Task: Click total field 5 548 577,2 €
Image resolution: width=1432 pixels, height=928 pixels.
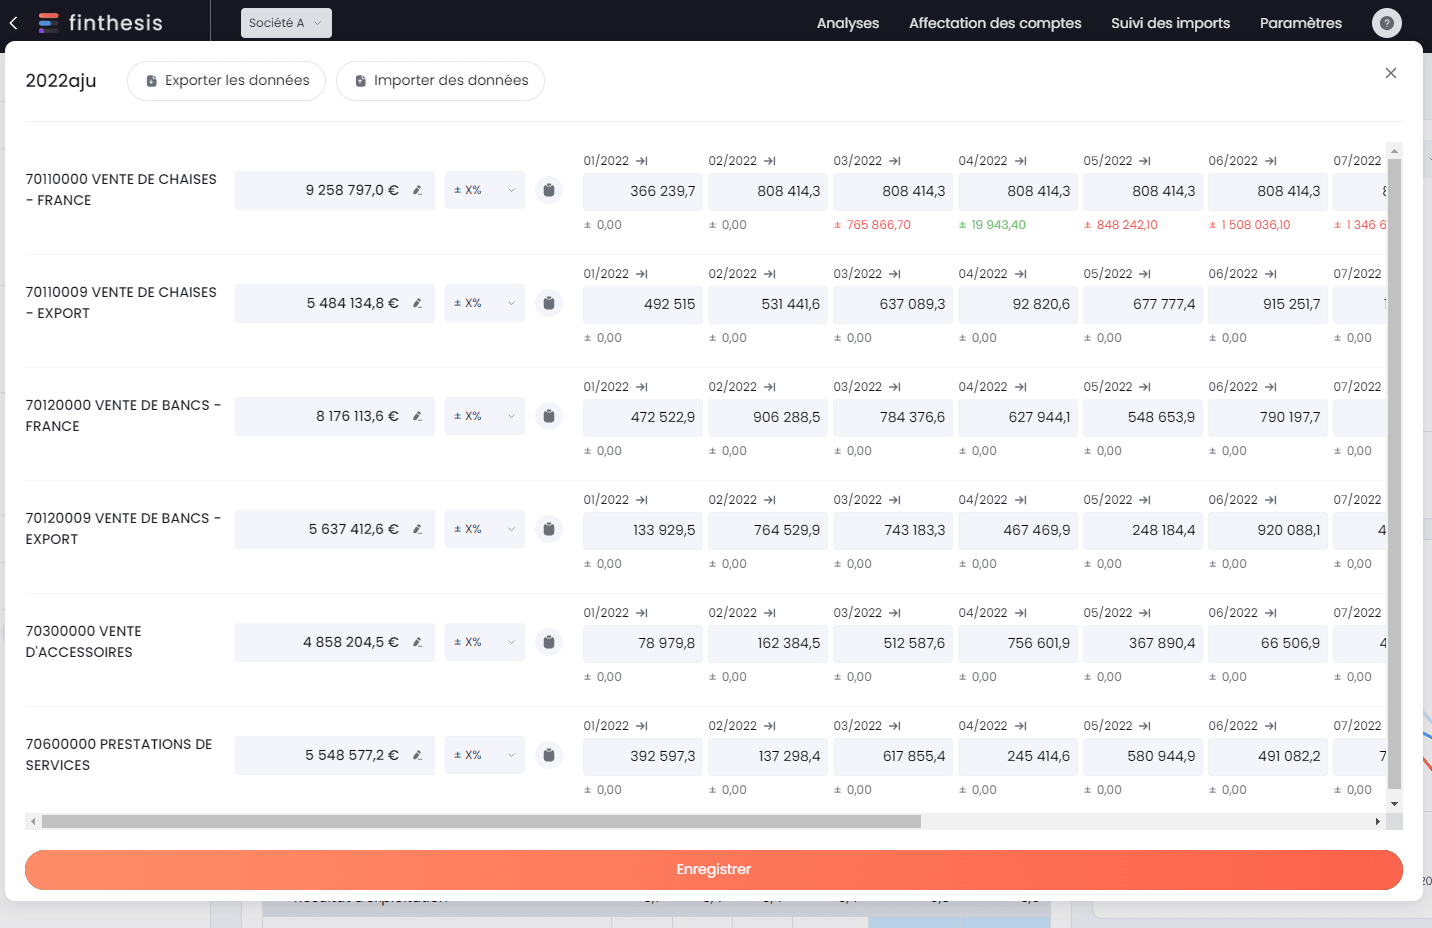Action: click(x=335, y=755)
